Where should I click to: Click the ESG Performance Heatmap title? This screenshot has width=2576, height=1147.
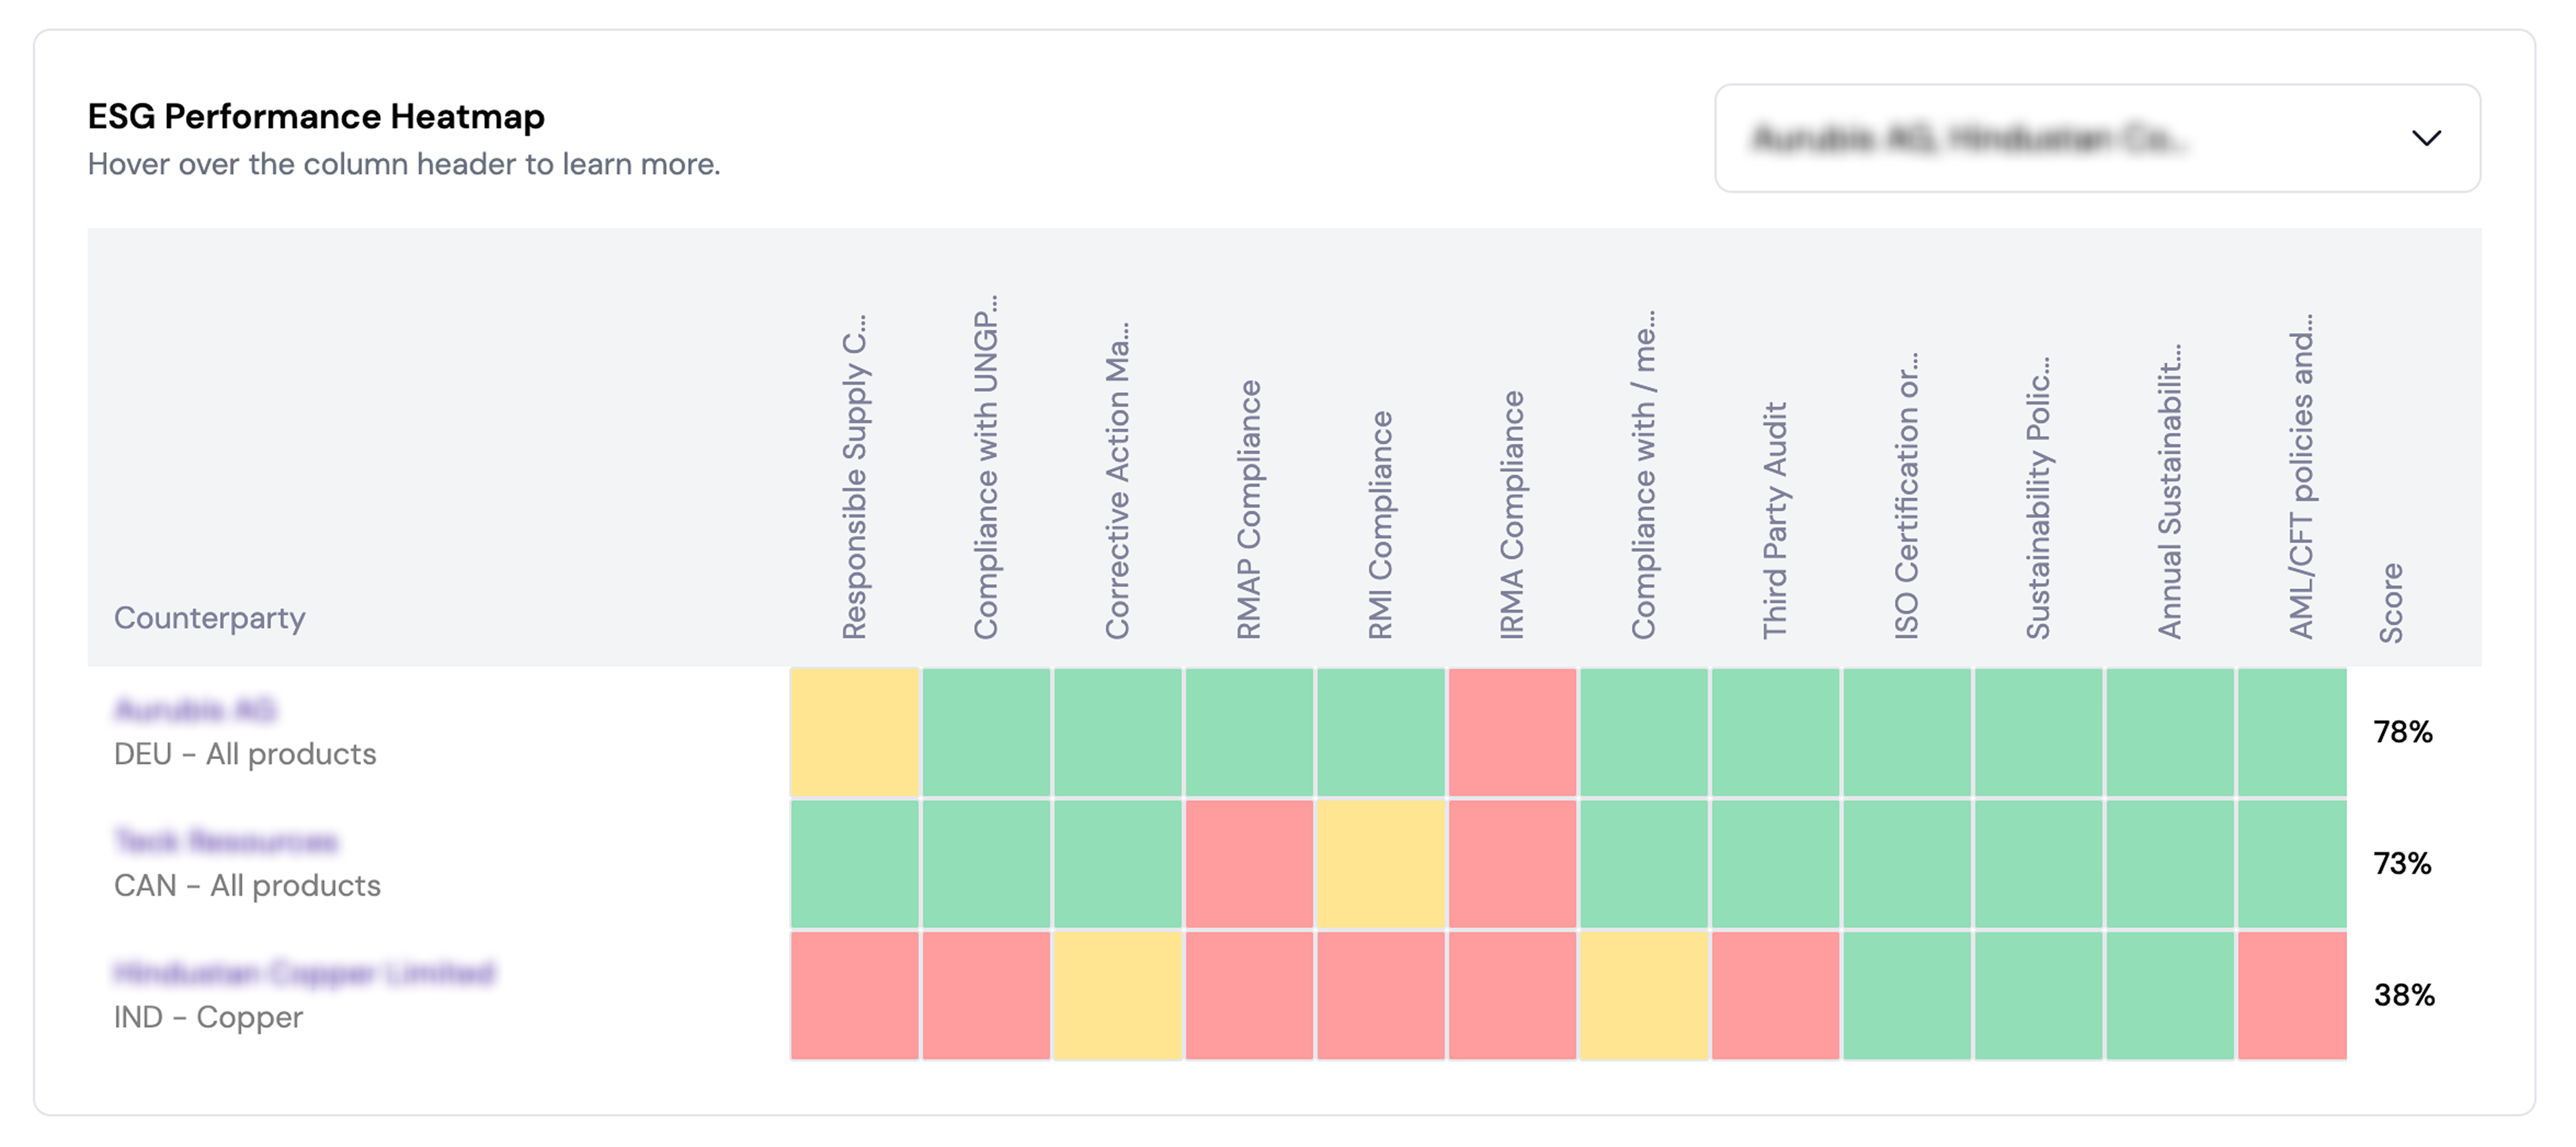(316, 116)
